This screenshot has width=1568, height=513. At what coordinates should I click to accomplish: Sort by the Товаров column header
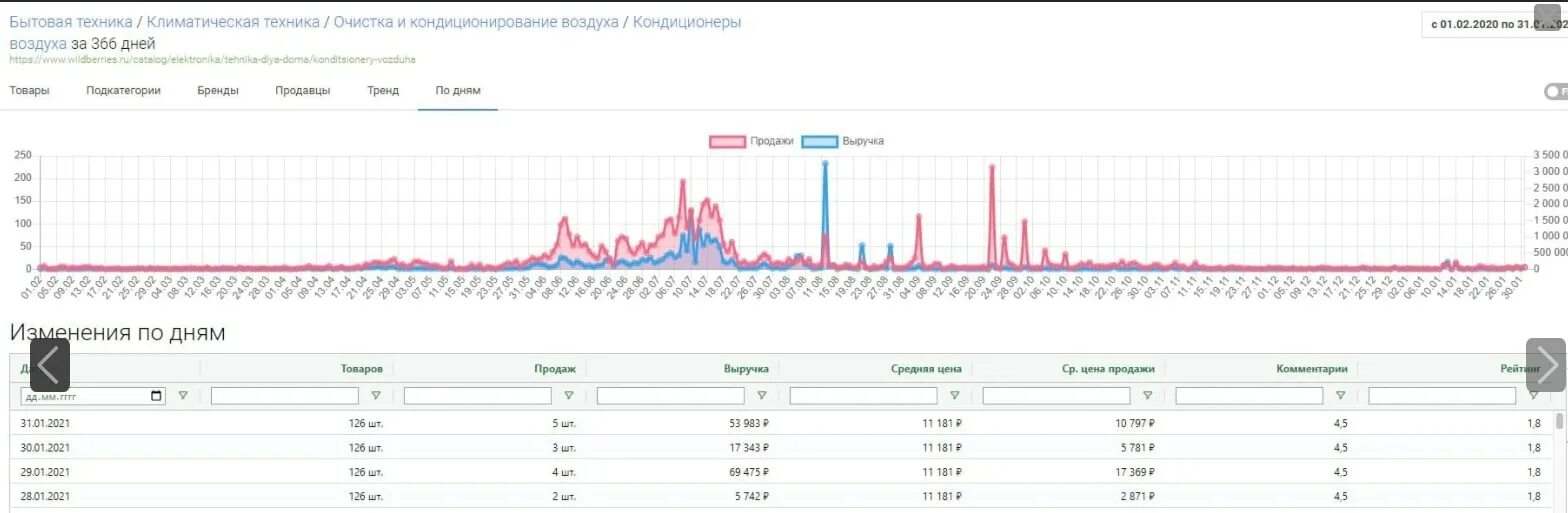[x=362, y=369]
